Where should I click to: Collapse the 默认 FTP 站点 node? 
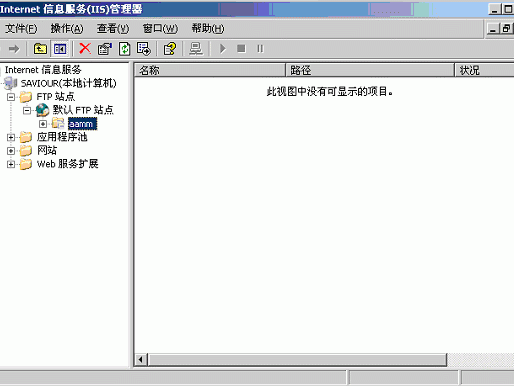[27, 110]
